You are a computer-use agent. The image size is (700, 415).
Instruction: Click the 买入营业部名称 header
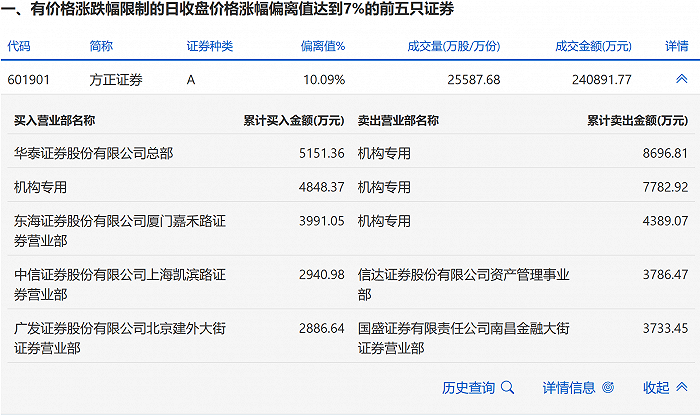click(54, 120)
